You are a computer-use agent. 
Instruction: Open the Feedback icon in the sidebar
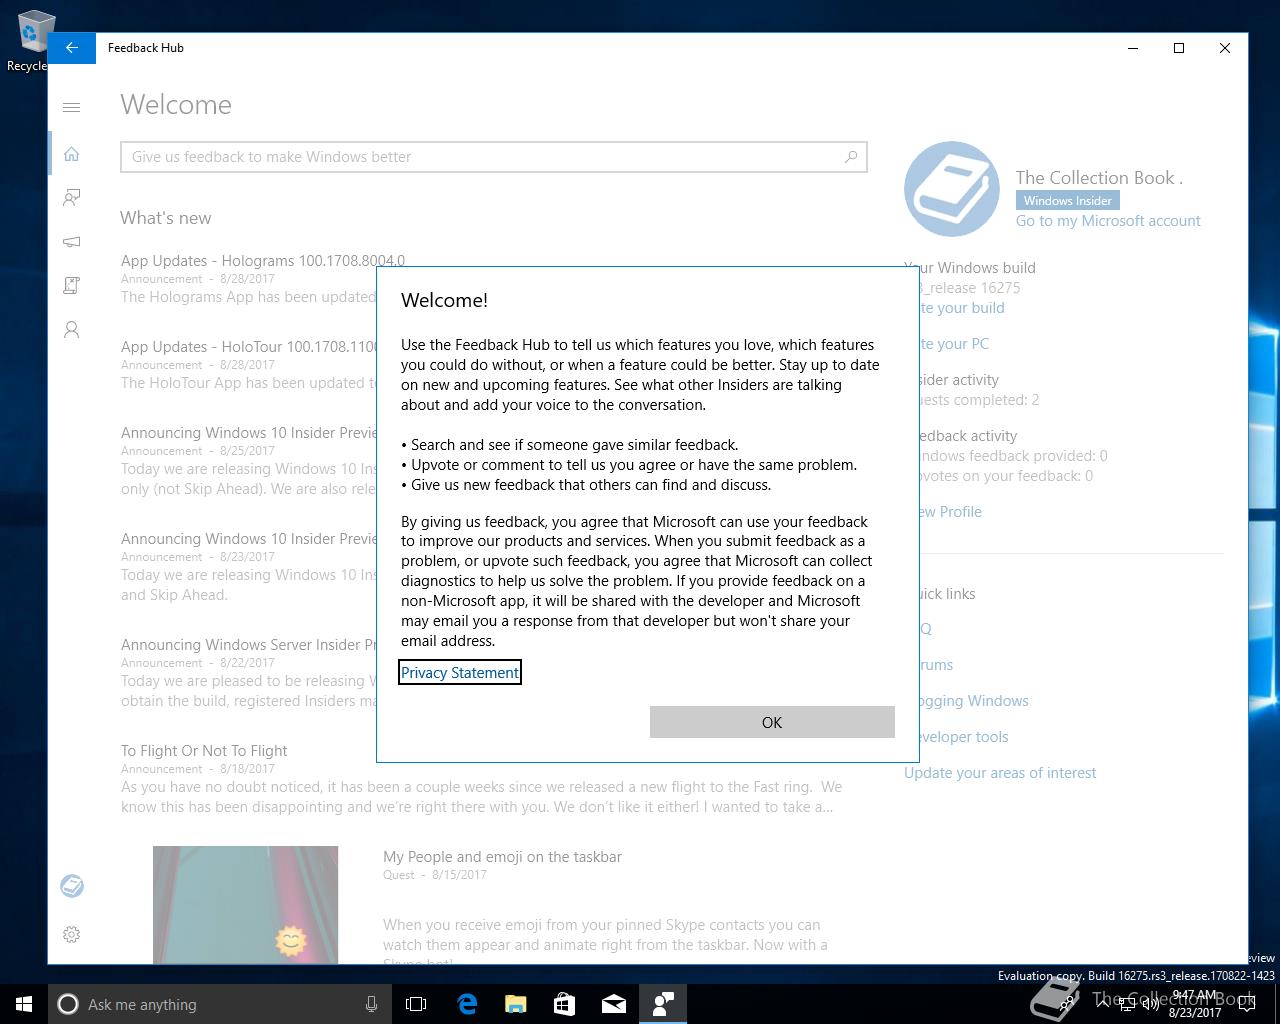[72, 198]
